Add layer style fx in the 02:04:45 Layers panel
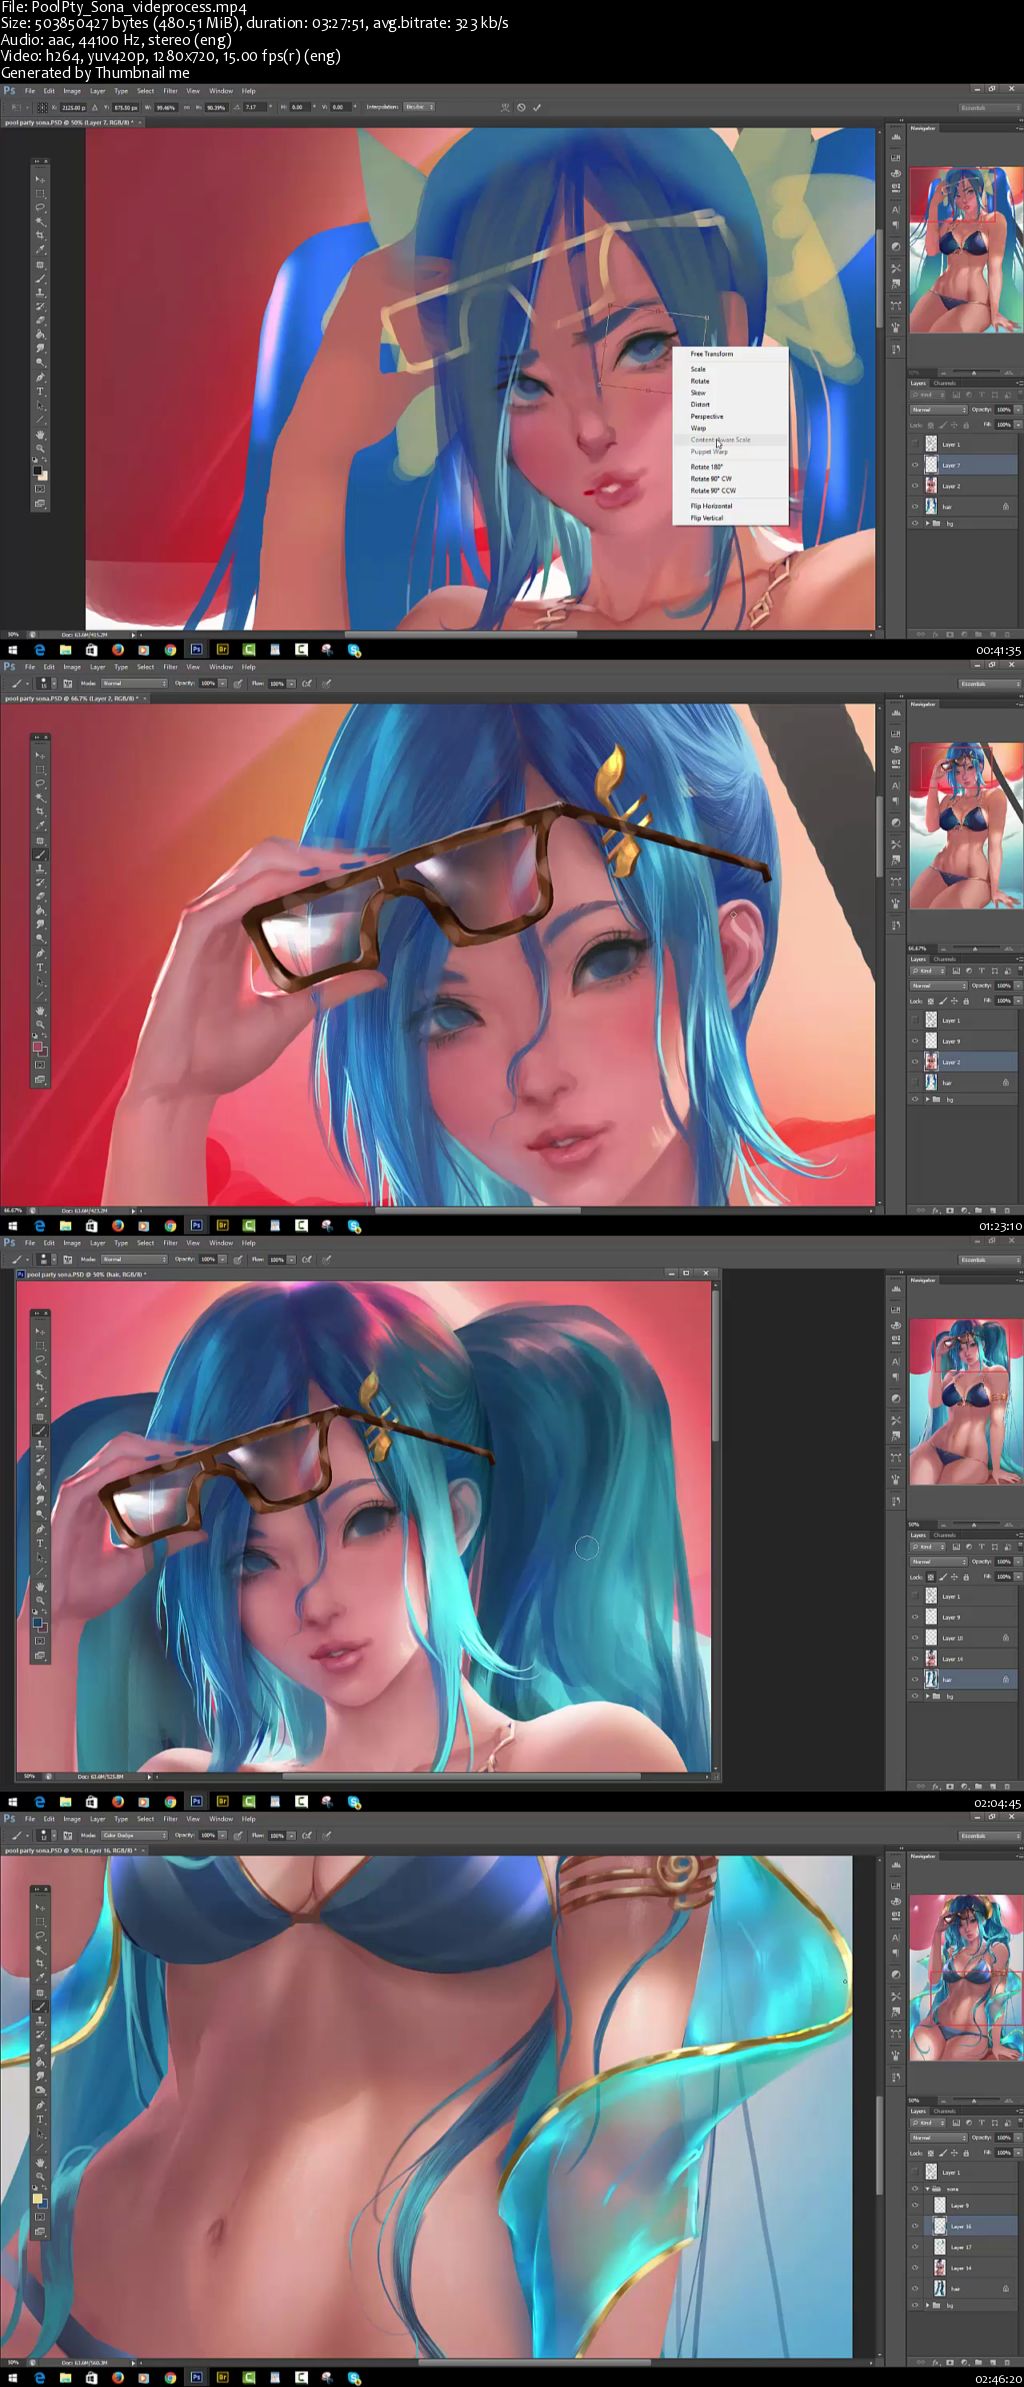Image resolution: width=1024 pixels, height=2387 pixels. click(x=936, y=1787)
